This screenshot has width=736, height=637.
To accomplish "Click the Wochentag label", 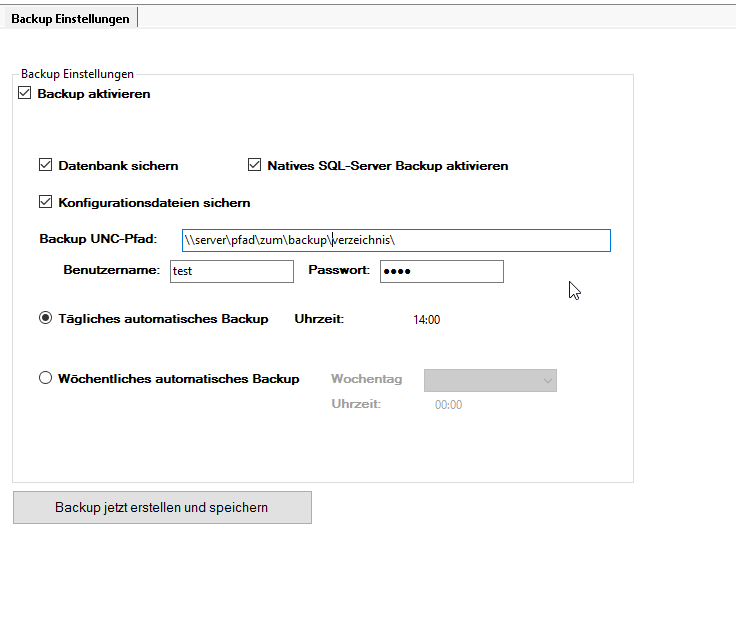I will coord(366,379).
